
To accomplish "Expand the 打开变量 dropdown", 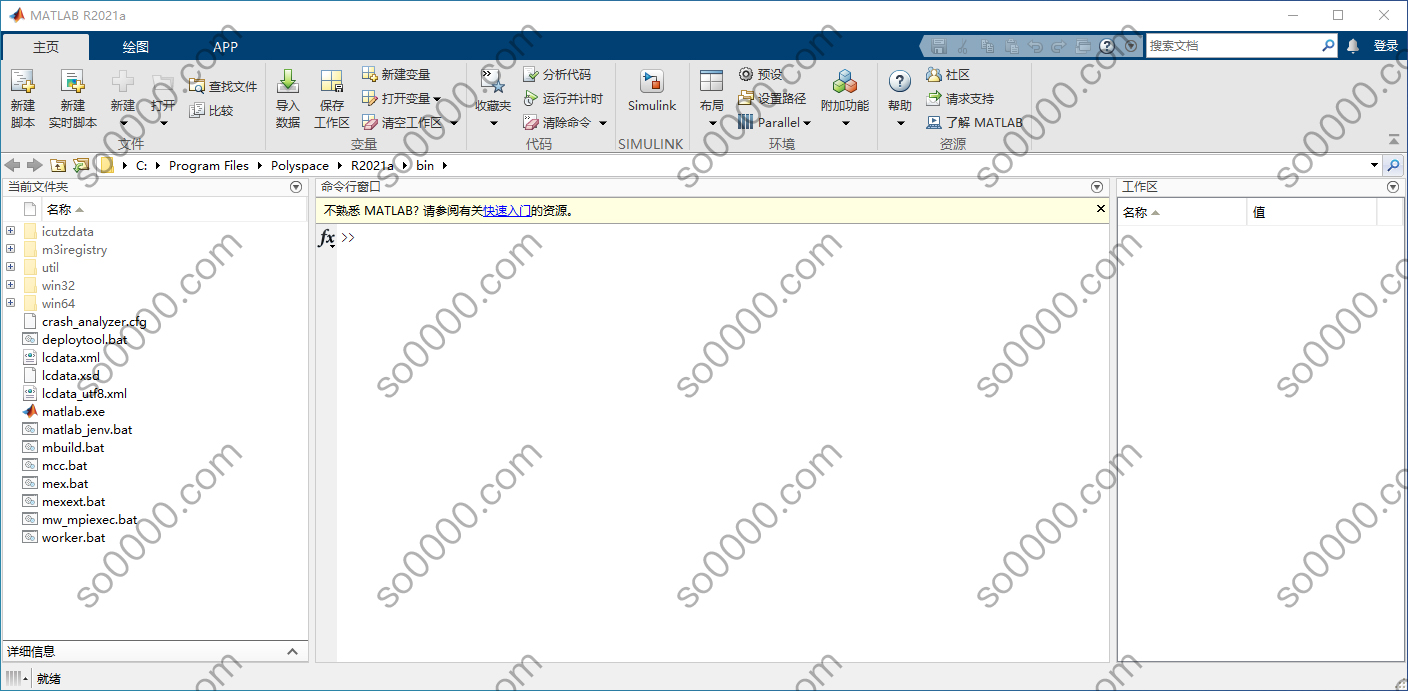I will (x=437, y=99).
